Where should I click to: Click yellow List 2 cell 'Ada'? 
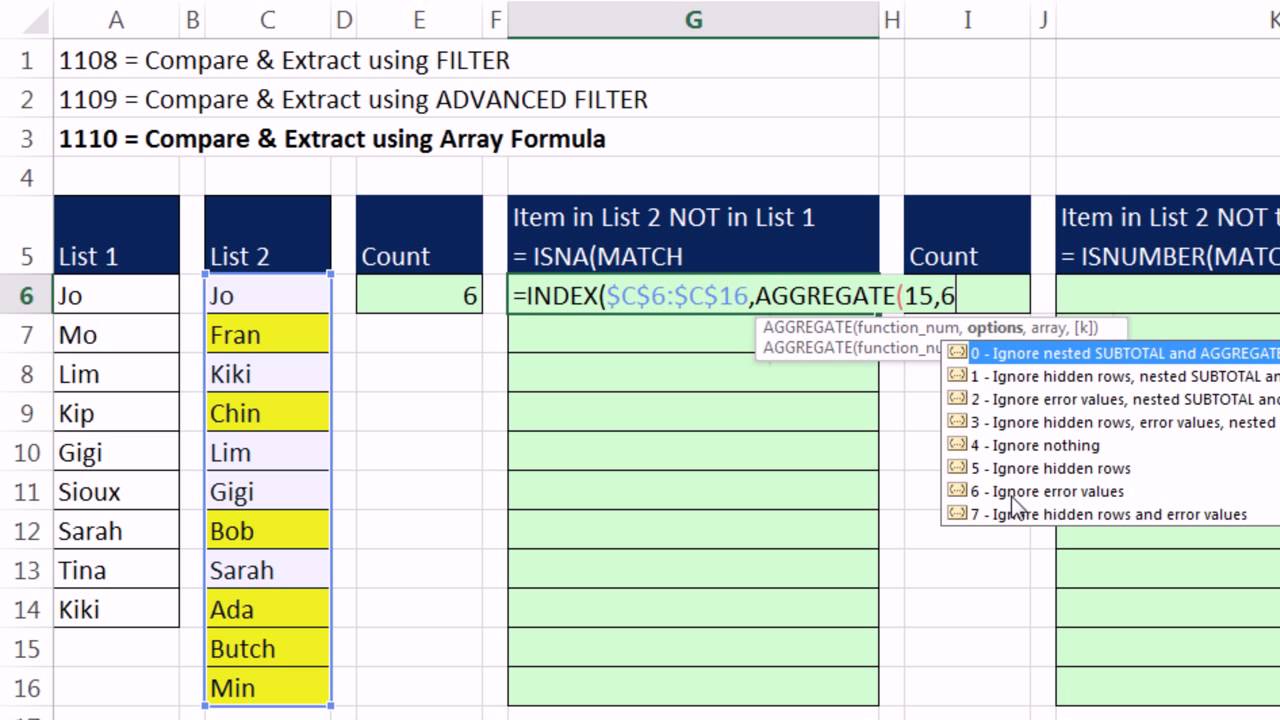pyautogui.click(x=267, y=609)
